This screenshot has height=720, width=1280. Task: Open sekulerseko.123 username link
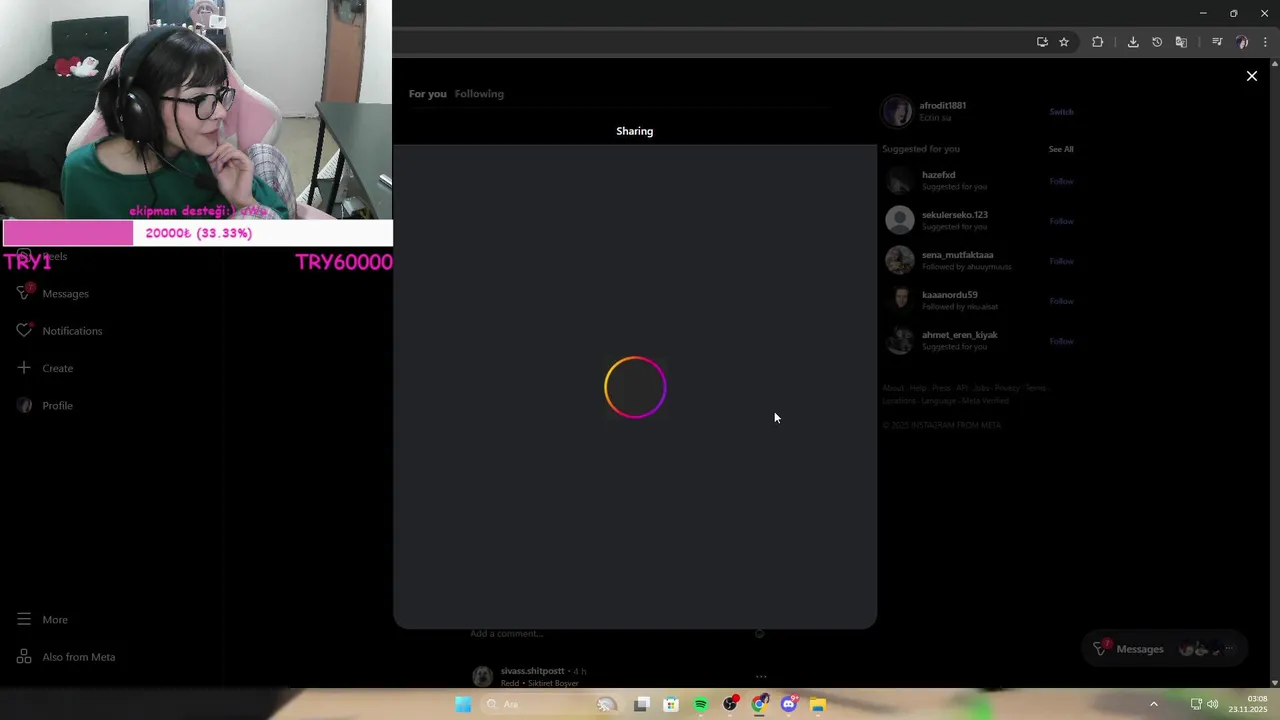[x=954, y=215]
